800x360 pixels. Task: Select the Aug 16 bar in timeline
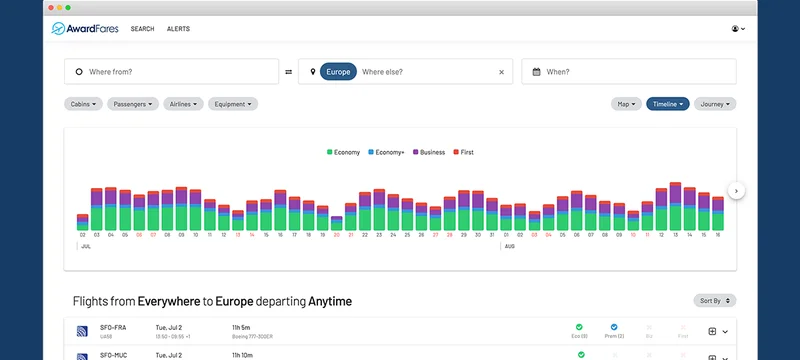pos(717,214)
